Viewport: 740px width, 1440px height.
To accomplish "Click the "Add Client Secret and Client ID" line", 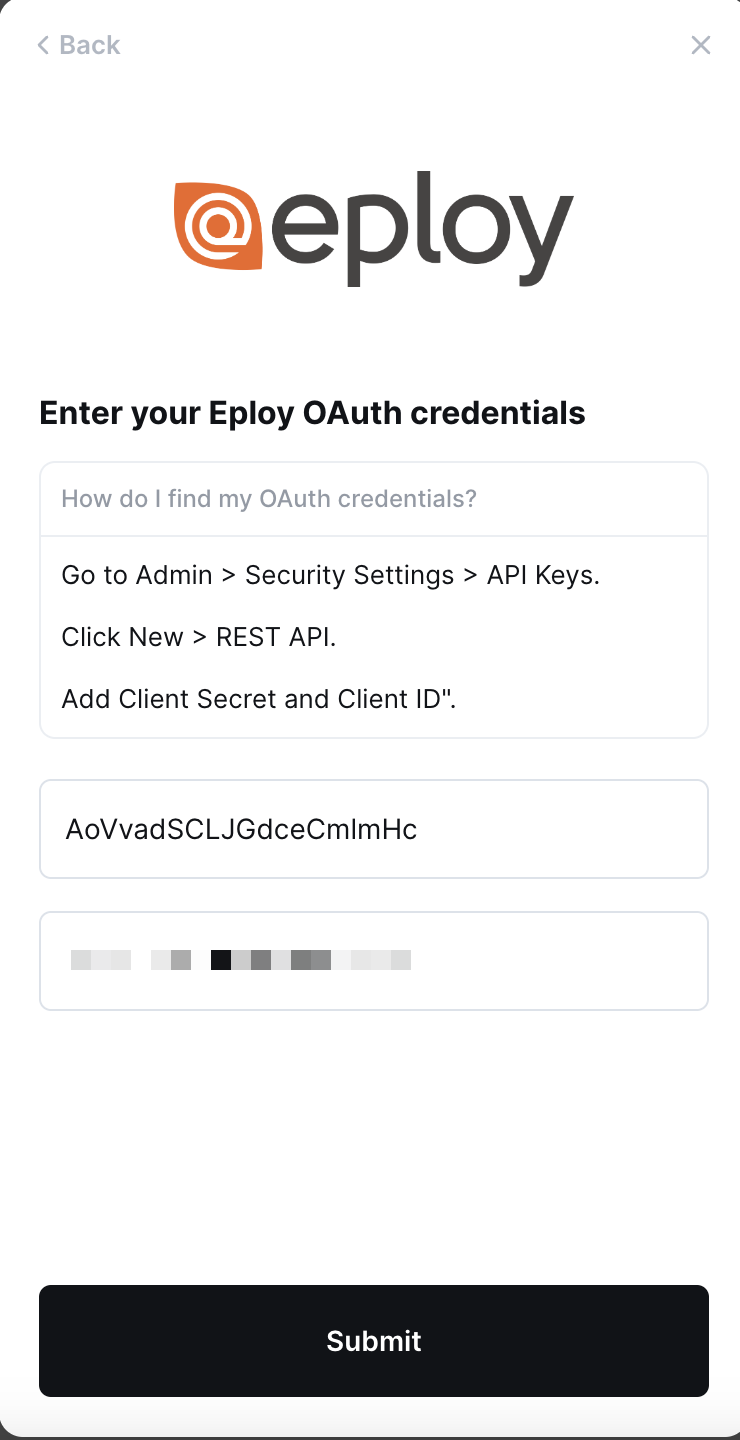I will click(x=258, y=699).
